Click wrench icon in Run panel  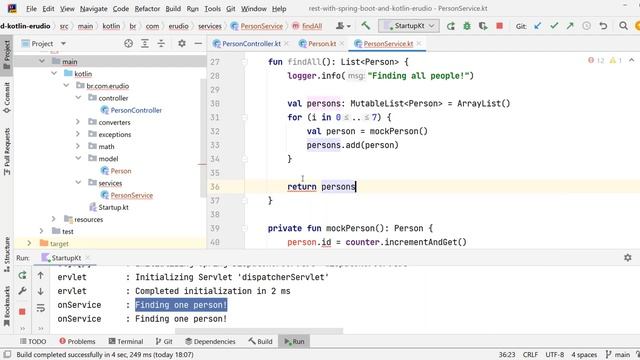(22, 291)
